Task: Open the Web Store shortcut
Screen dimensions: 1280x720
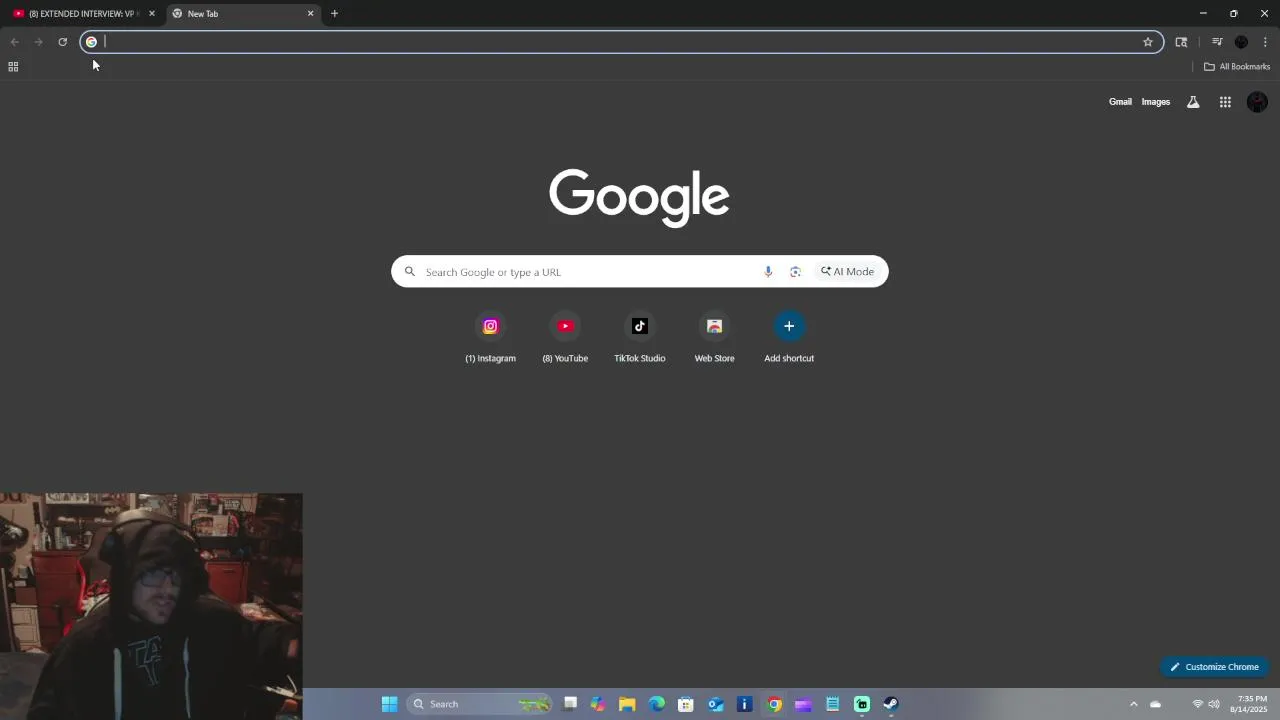Action: click(714, 338)
